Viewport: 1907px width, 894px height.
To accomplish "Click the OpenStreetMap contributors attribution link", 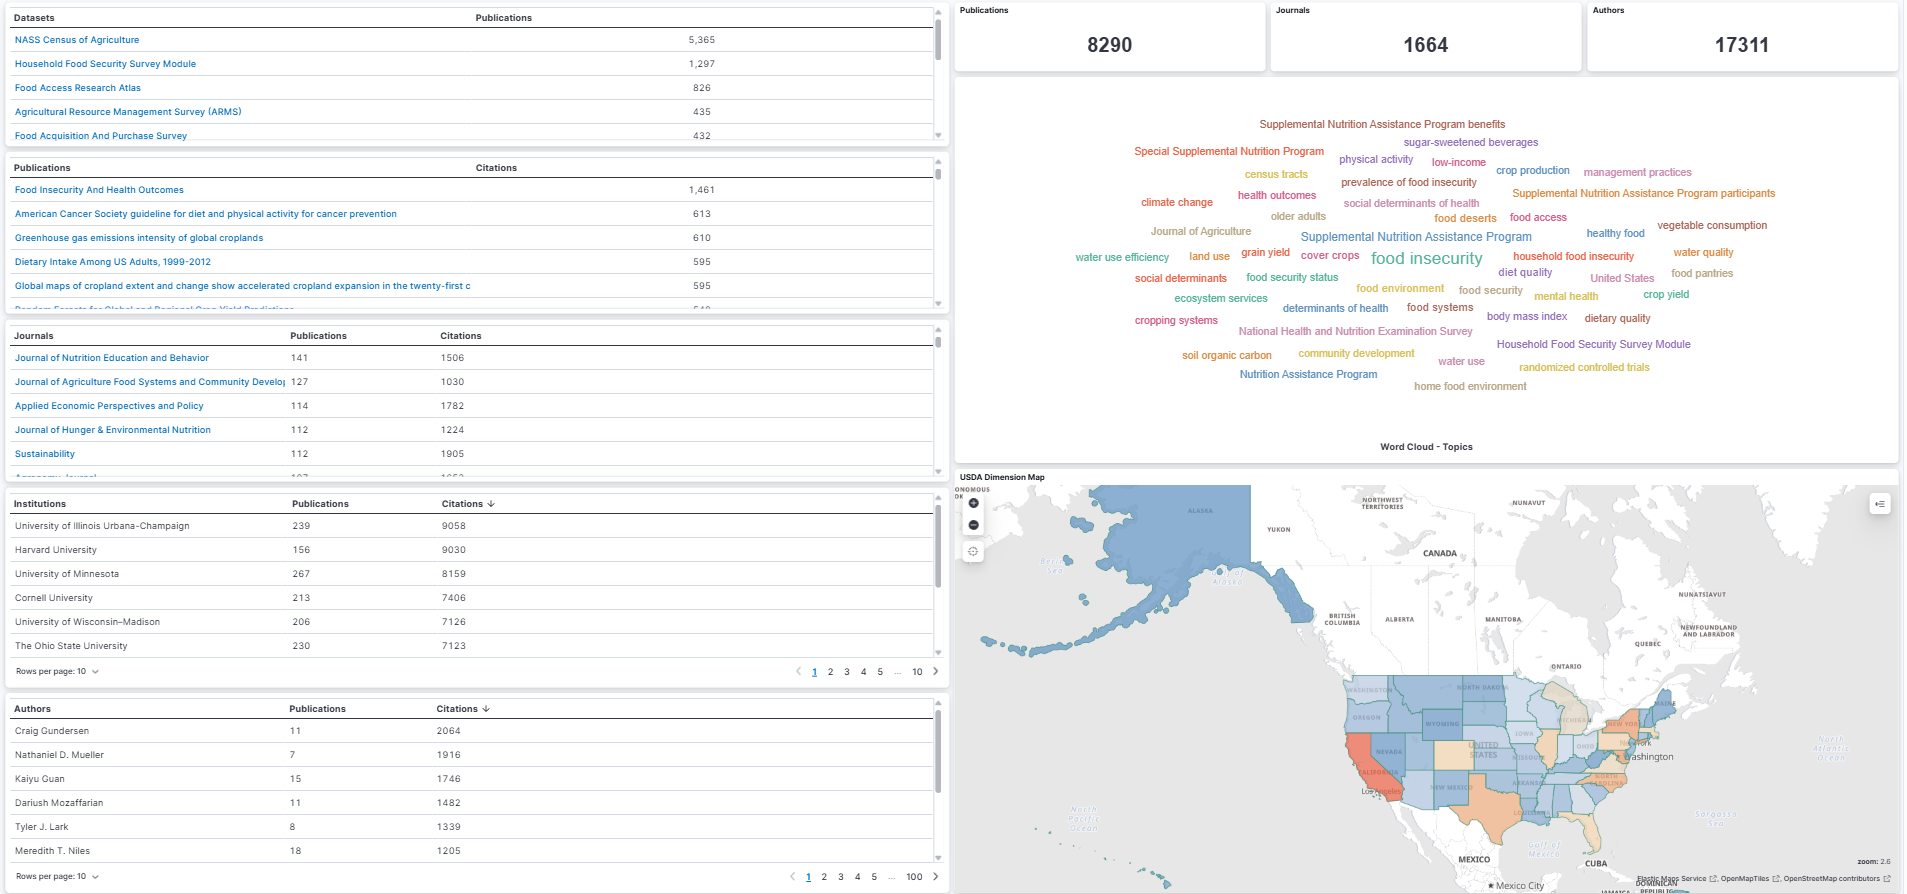I will [x=1831, y=879].
